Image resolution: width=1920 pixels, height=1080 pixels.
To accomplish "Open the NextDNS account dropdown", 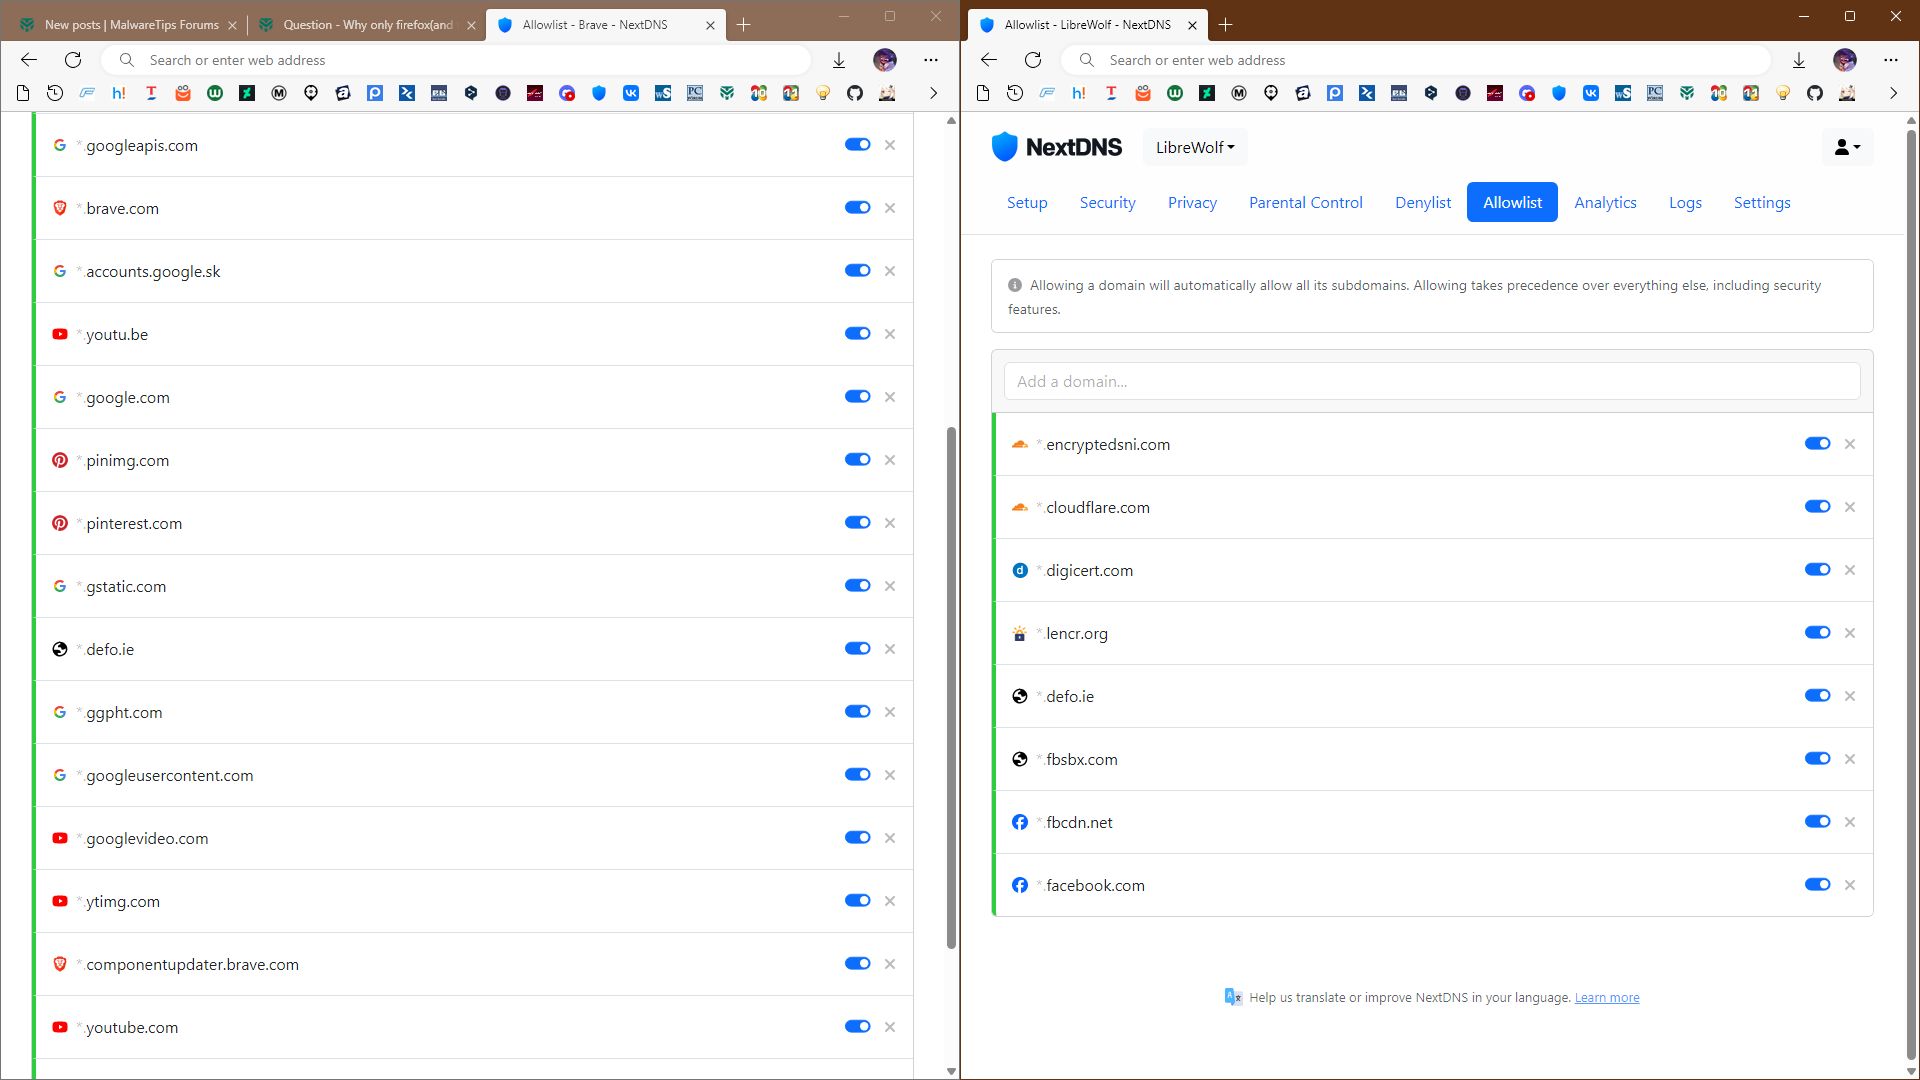I will coord(1848,147).
